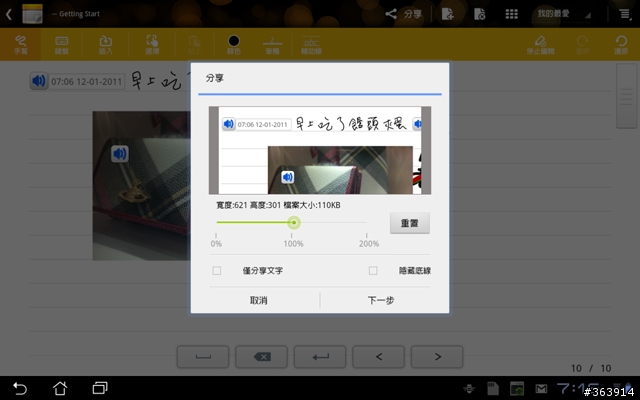Switch to the 鍵盤 keyboard input tool
Image resolution: width=640 pixels, height=400 pixels.
[x=61, y=44]
